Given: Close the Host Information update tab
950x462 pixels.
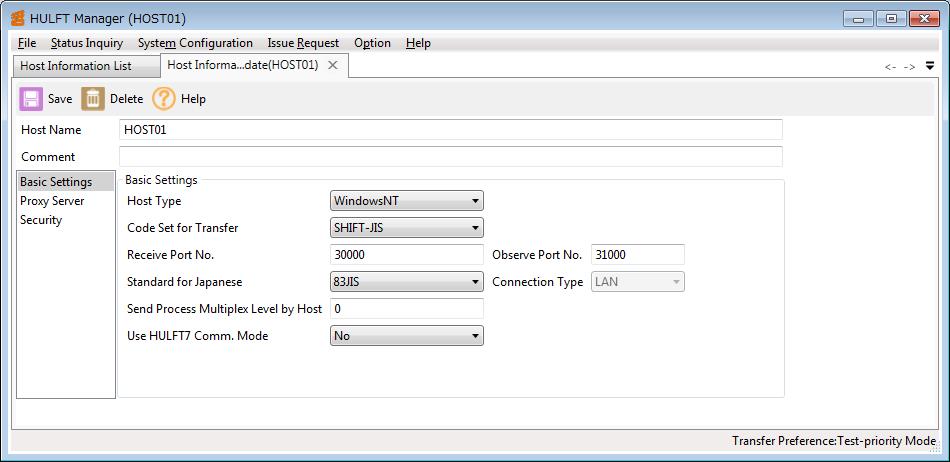Looking at the screenshot, I should pyautogui.click(x=333, y=65).
